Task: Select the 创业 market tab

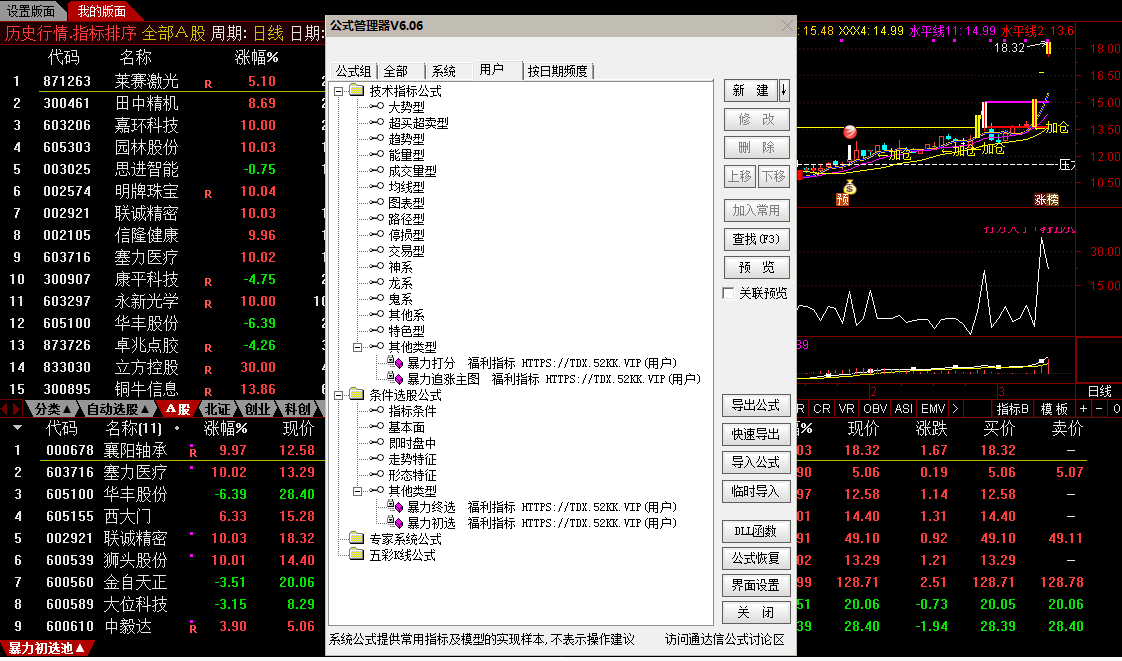Action: (258, 409)
